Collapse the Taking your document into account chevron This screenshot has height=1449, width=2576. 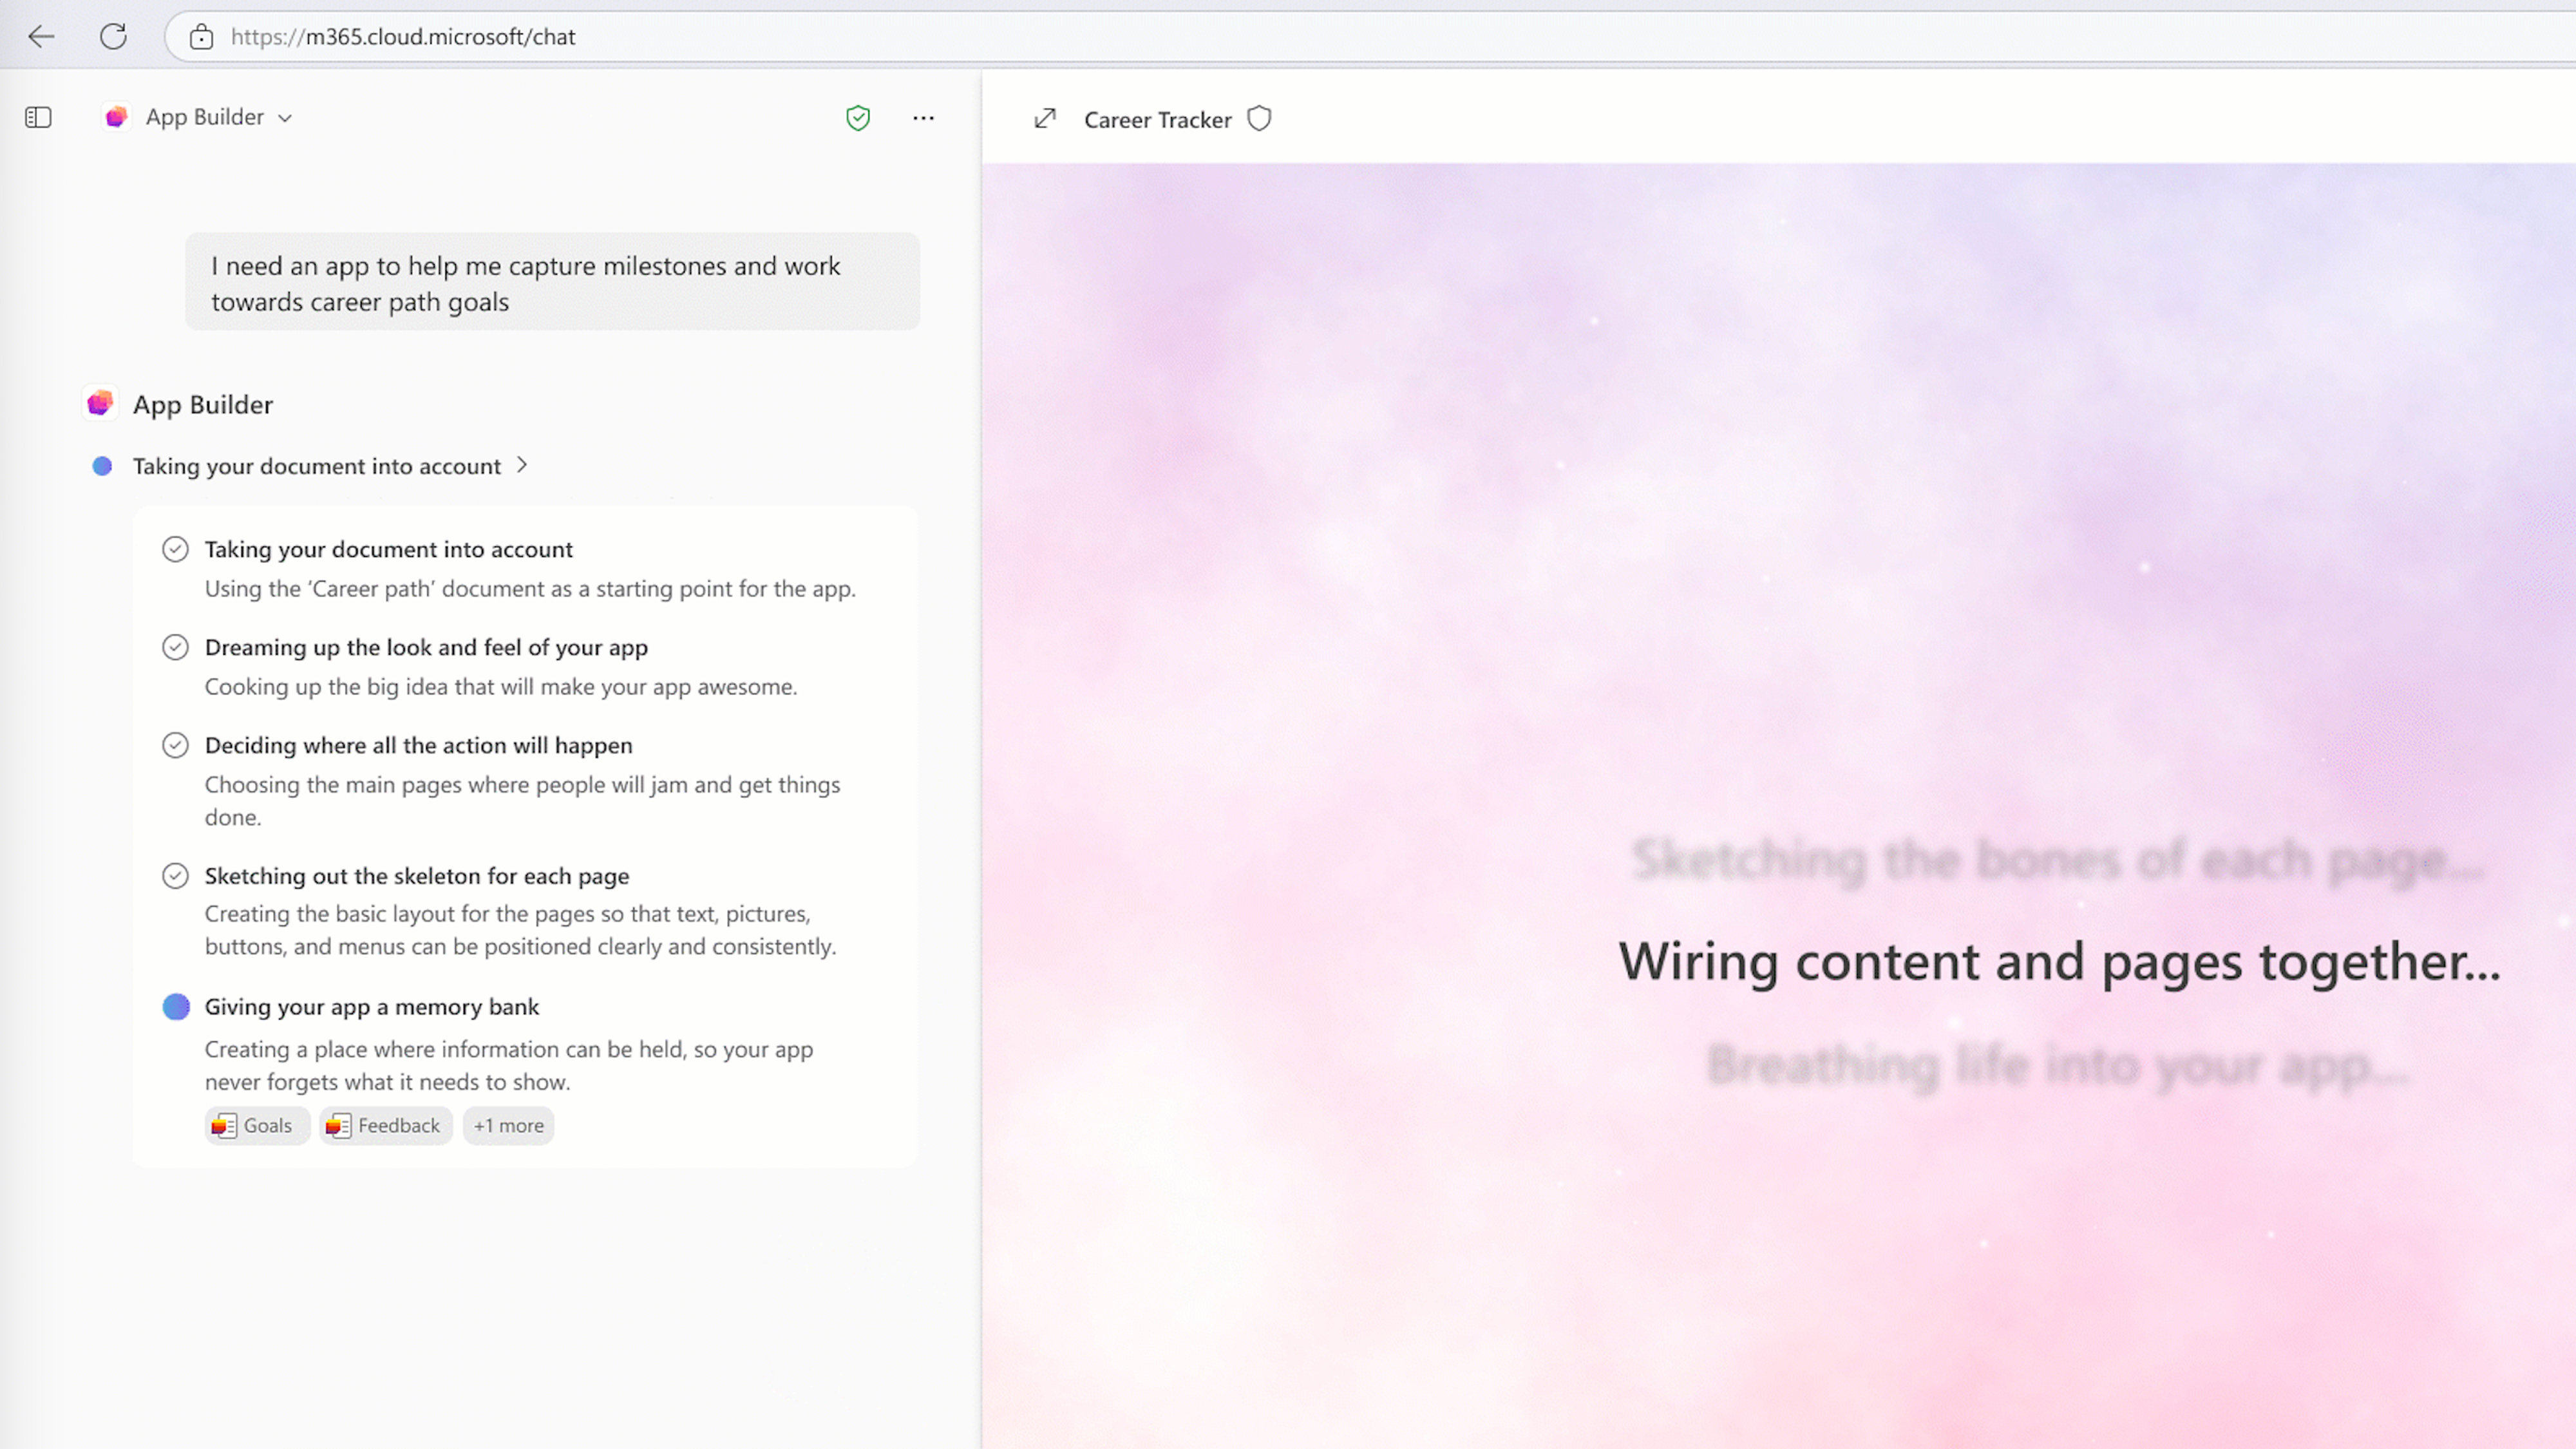[522, 465]
